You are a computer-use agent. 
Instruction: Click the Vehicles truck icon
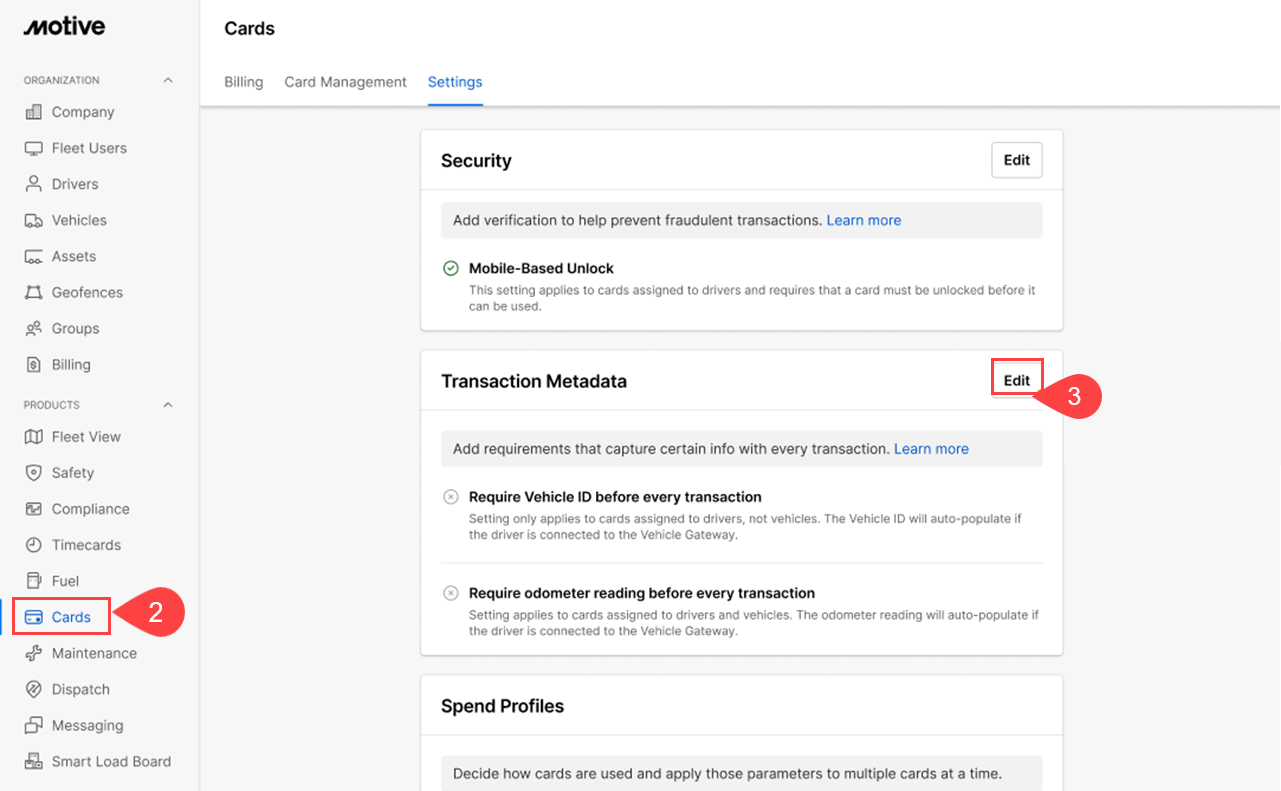(x=34, y=220)
